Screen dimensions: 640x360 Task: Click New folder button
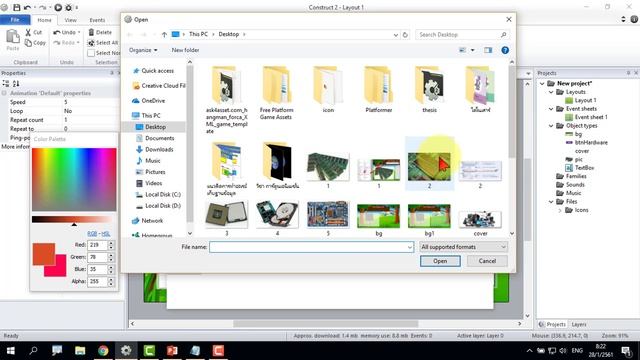(185, 50)
